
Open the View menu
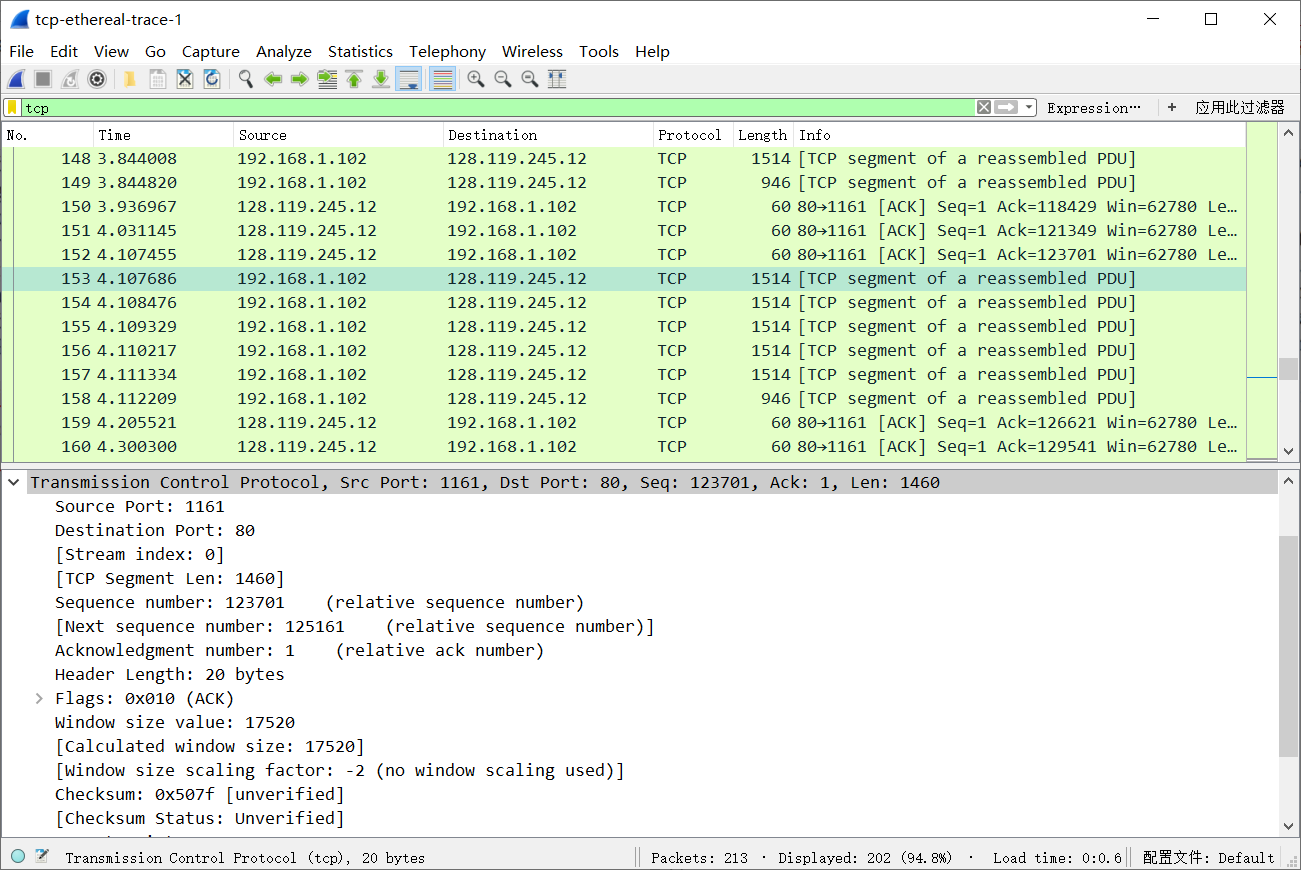pos(111,51)
